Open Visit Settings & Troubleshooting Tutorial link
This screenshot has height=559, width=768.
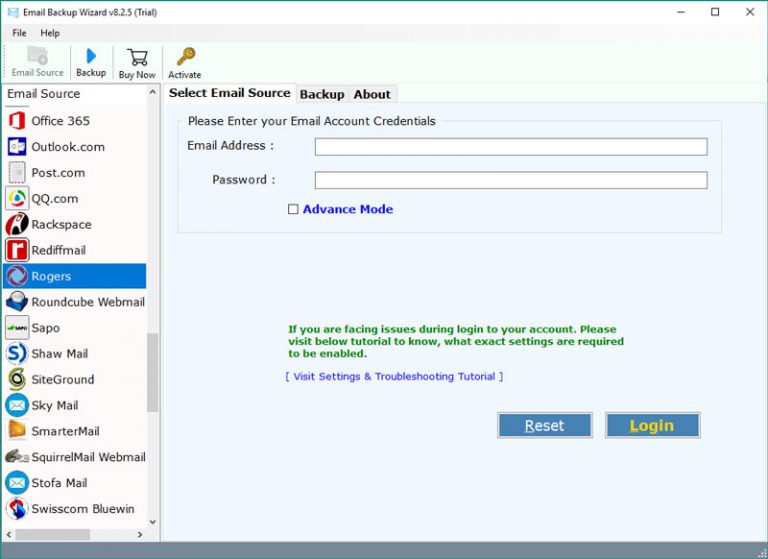394,376
